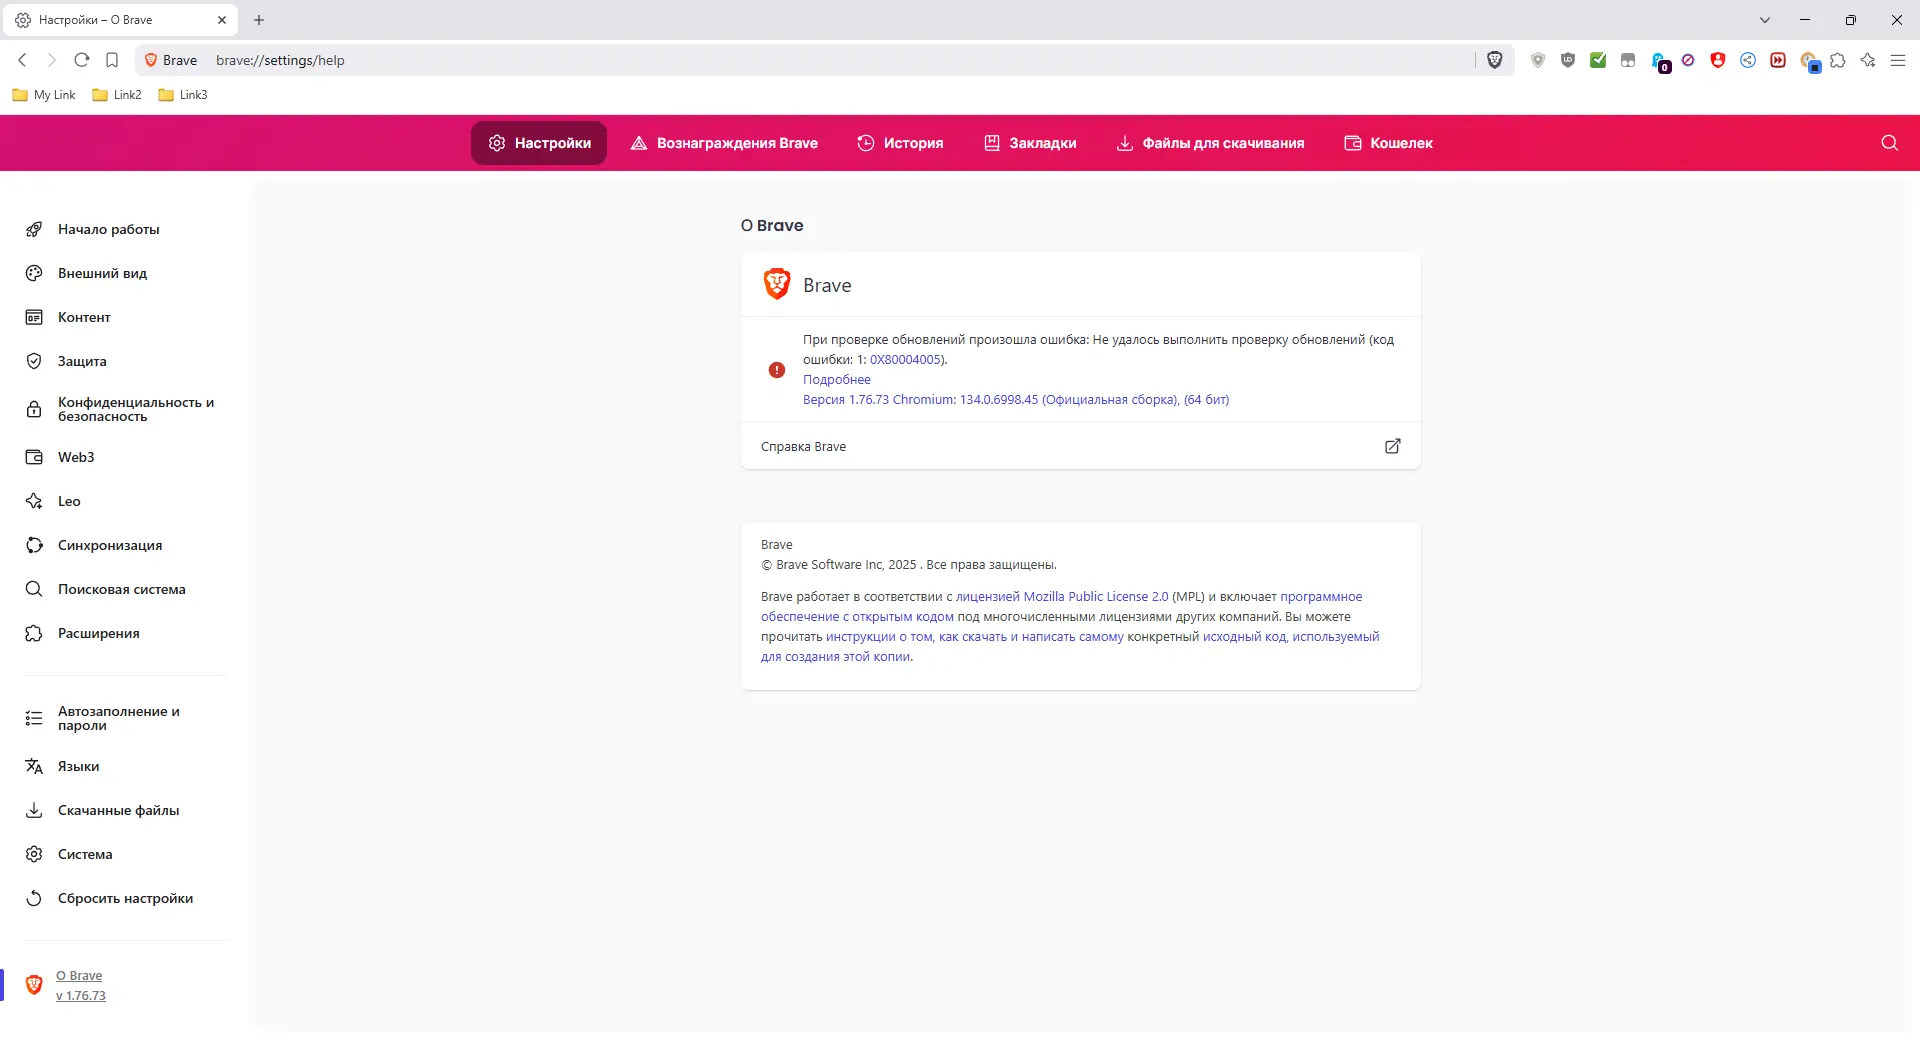Click the red shield with person extension icon

(1718, 60)
